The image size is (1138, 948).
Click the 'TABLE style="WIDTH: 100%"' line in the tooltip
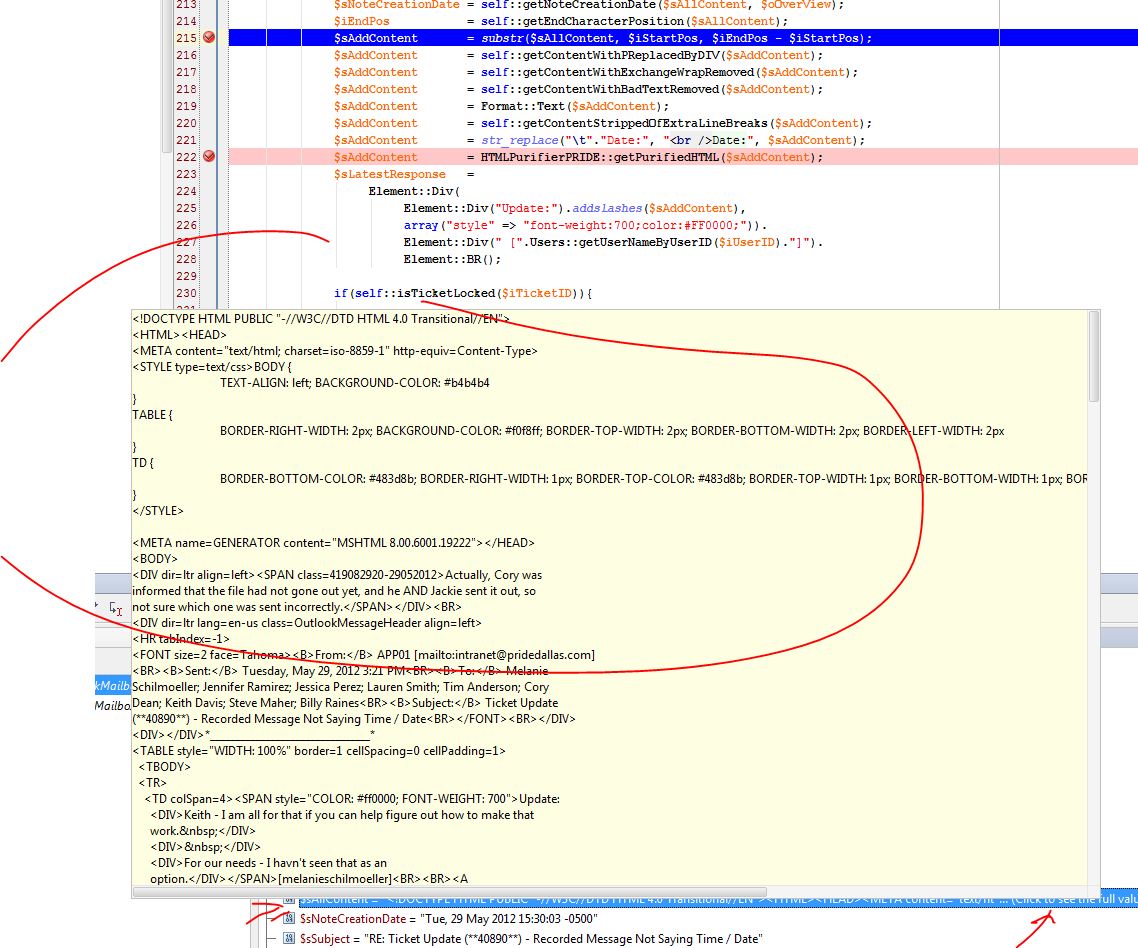pyautogui.click(x=319, y=751)
